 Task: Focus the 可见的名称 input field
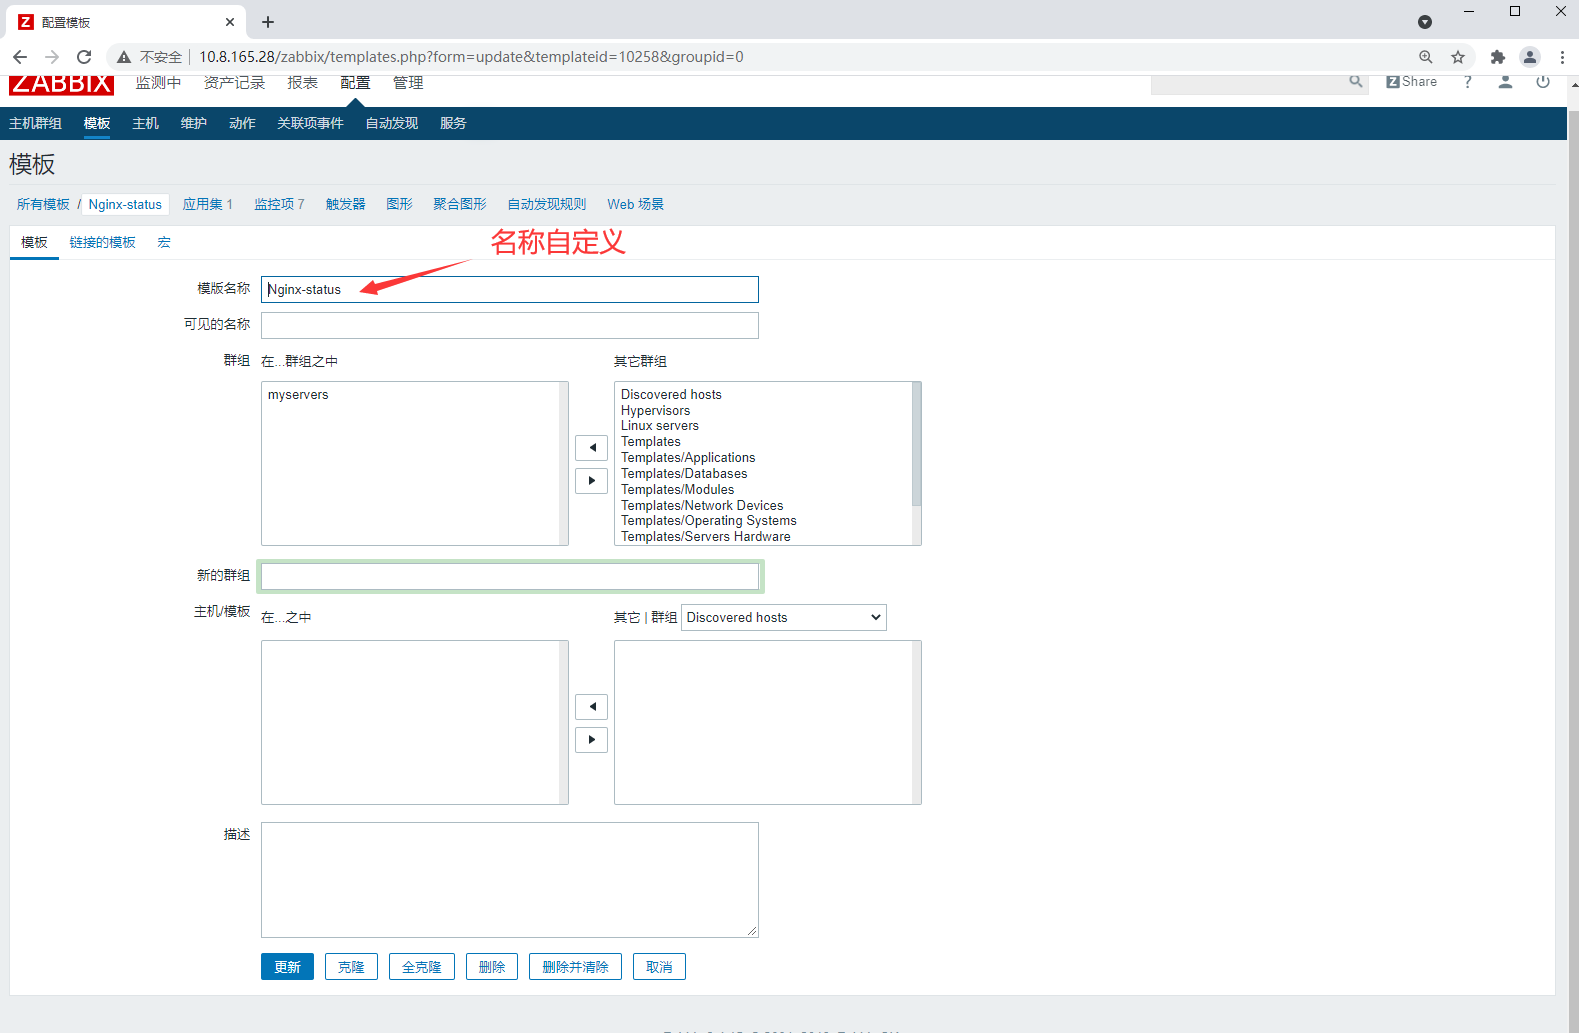tap(510, 325)
